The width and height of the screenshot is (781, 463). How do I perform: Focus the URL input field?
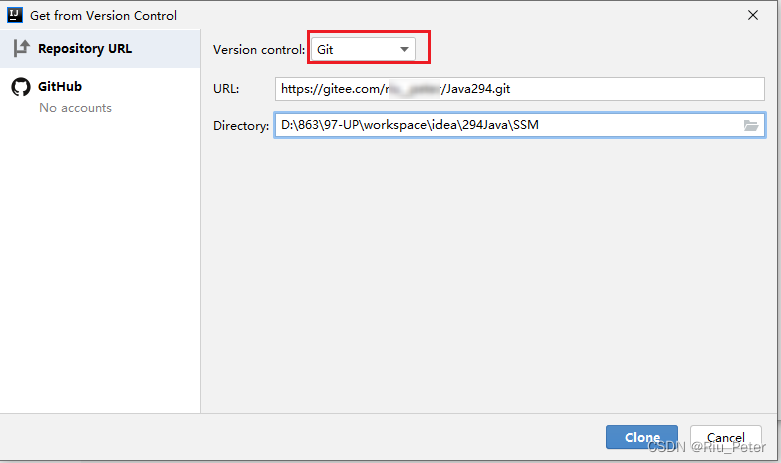[x=520, y=89]
